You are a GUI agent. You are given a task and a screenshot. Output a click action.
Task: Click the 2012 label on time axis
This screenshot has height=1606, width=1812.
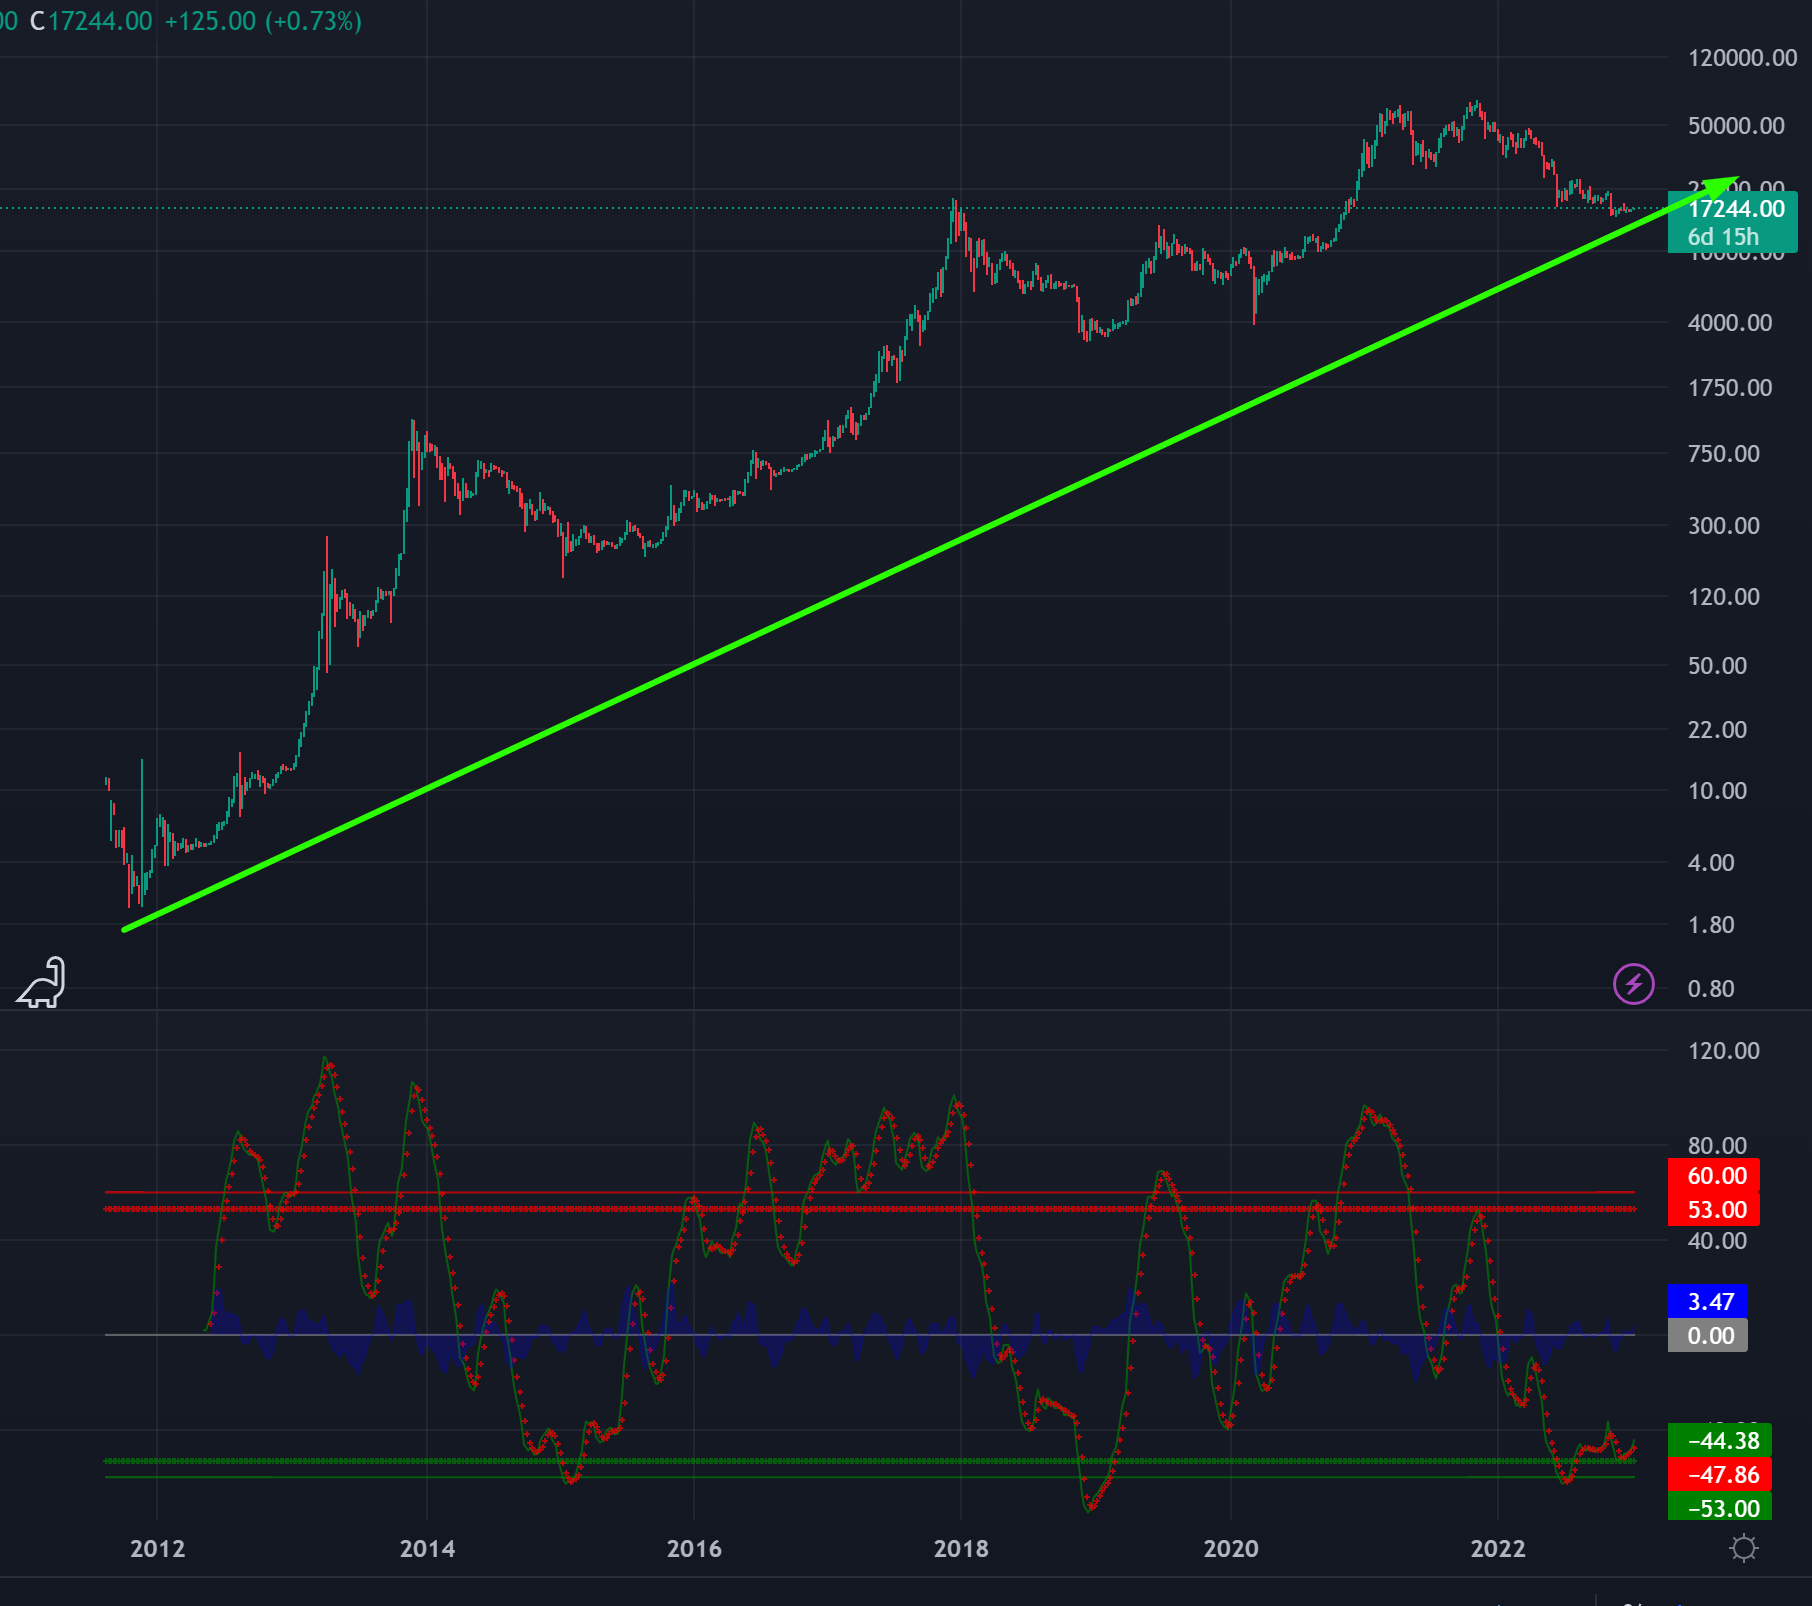point(157,1549)
